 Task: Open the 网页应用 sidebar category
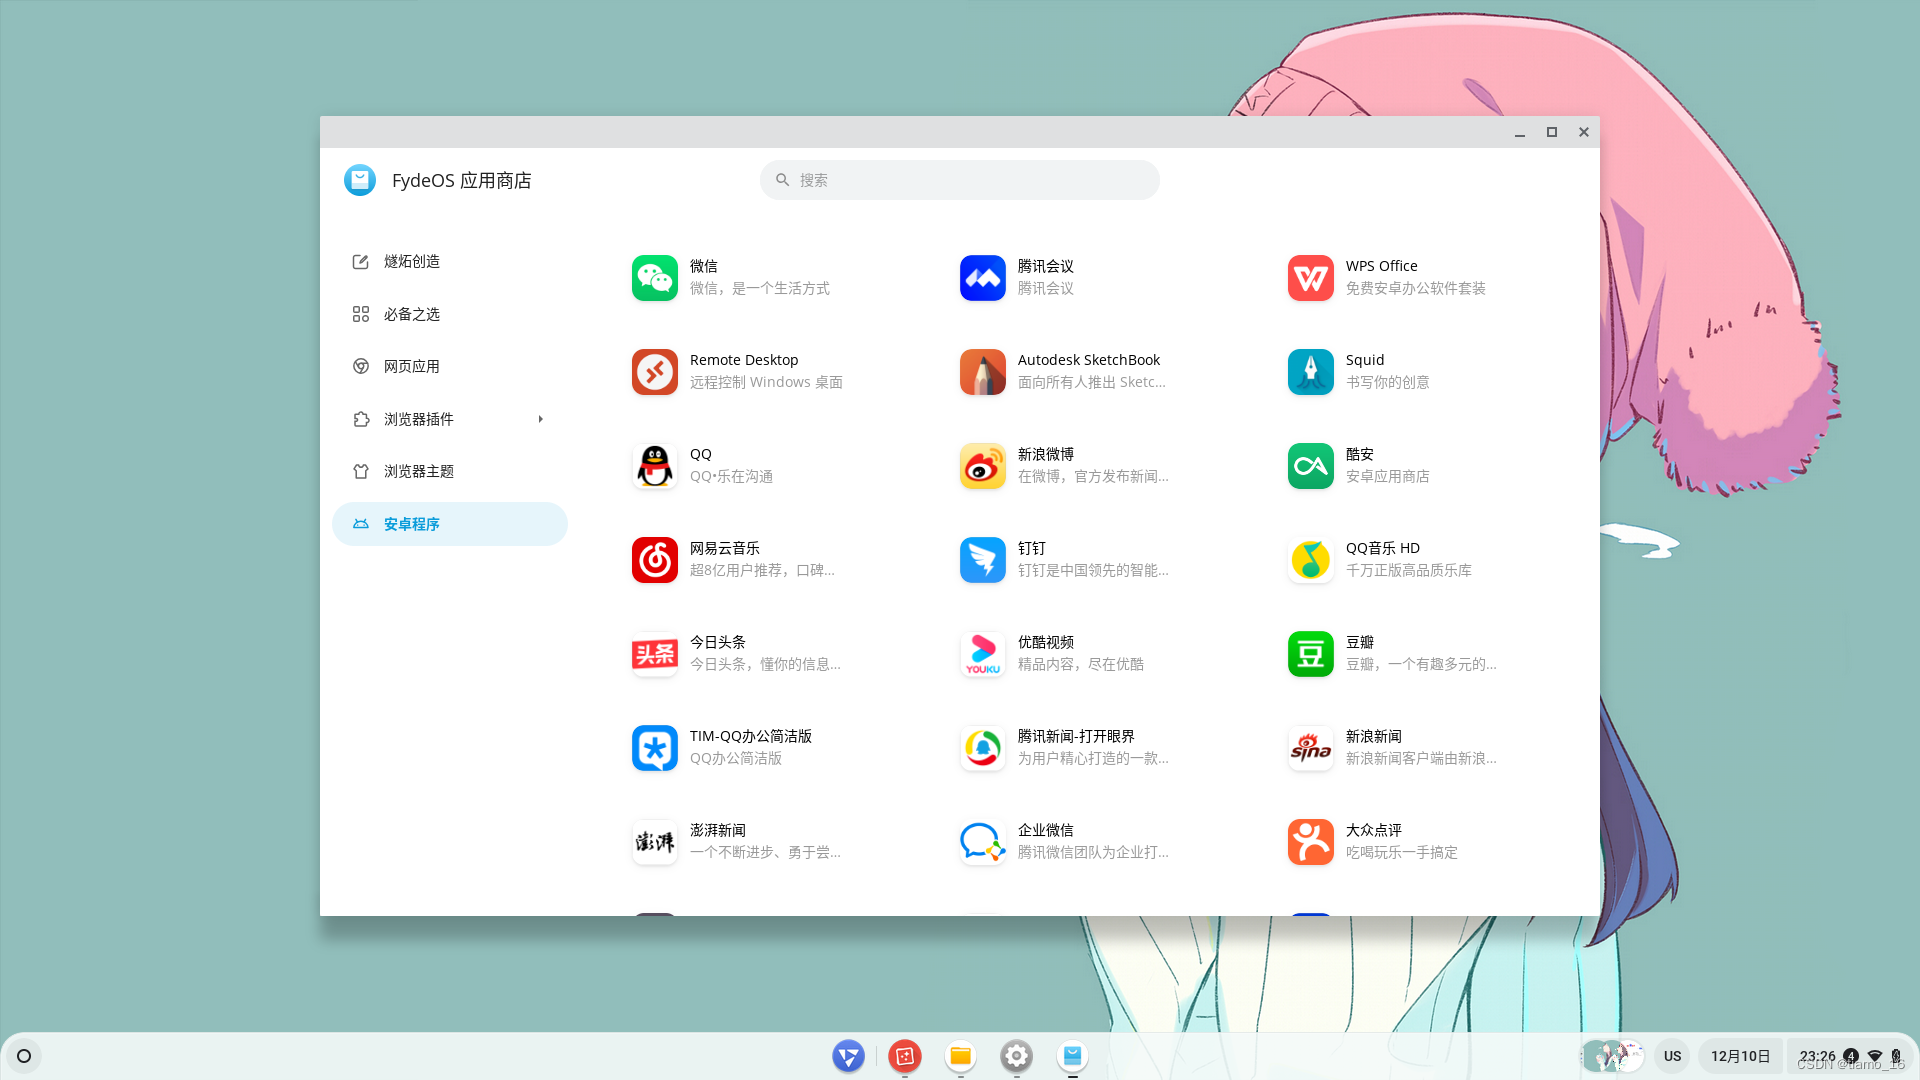point(411,366)
